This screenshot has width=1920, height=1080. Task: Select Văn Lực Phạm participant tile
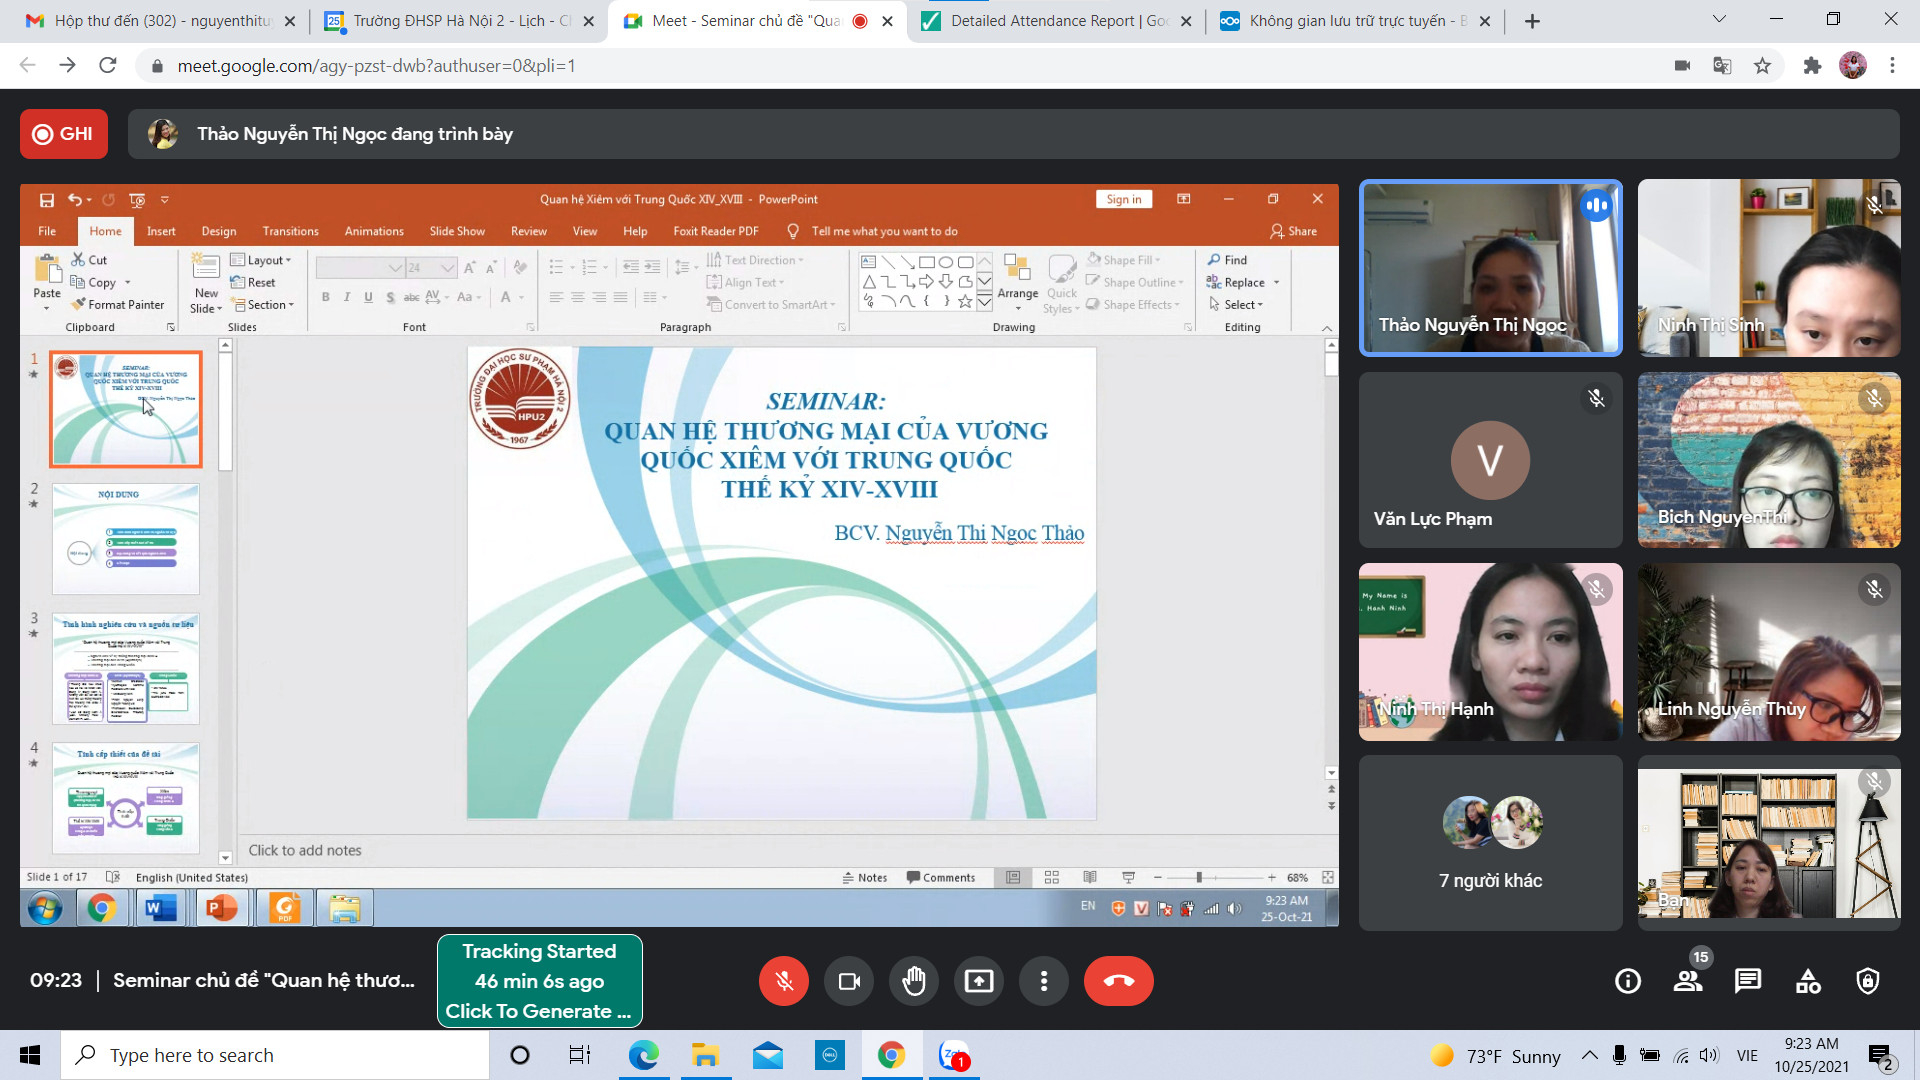click(1490, 460)
